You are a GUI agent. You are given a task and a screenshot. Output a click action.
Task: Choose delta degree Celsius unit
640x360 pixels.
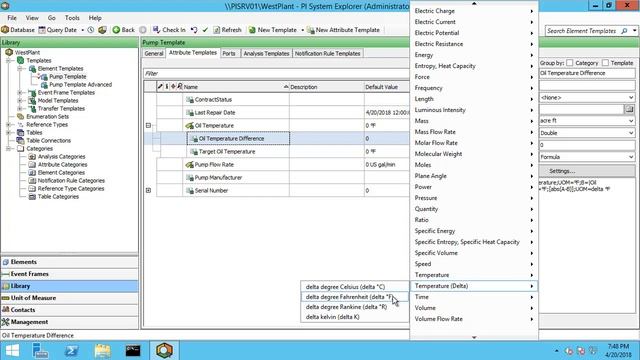click(x=354, y=287)
